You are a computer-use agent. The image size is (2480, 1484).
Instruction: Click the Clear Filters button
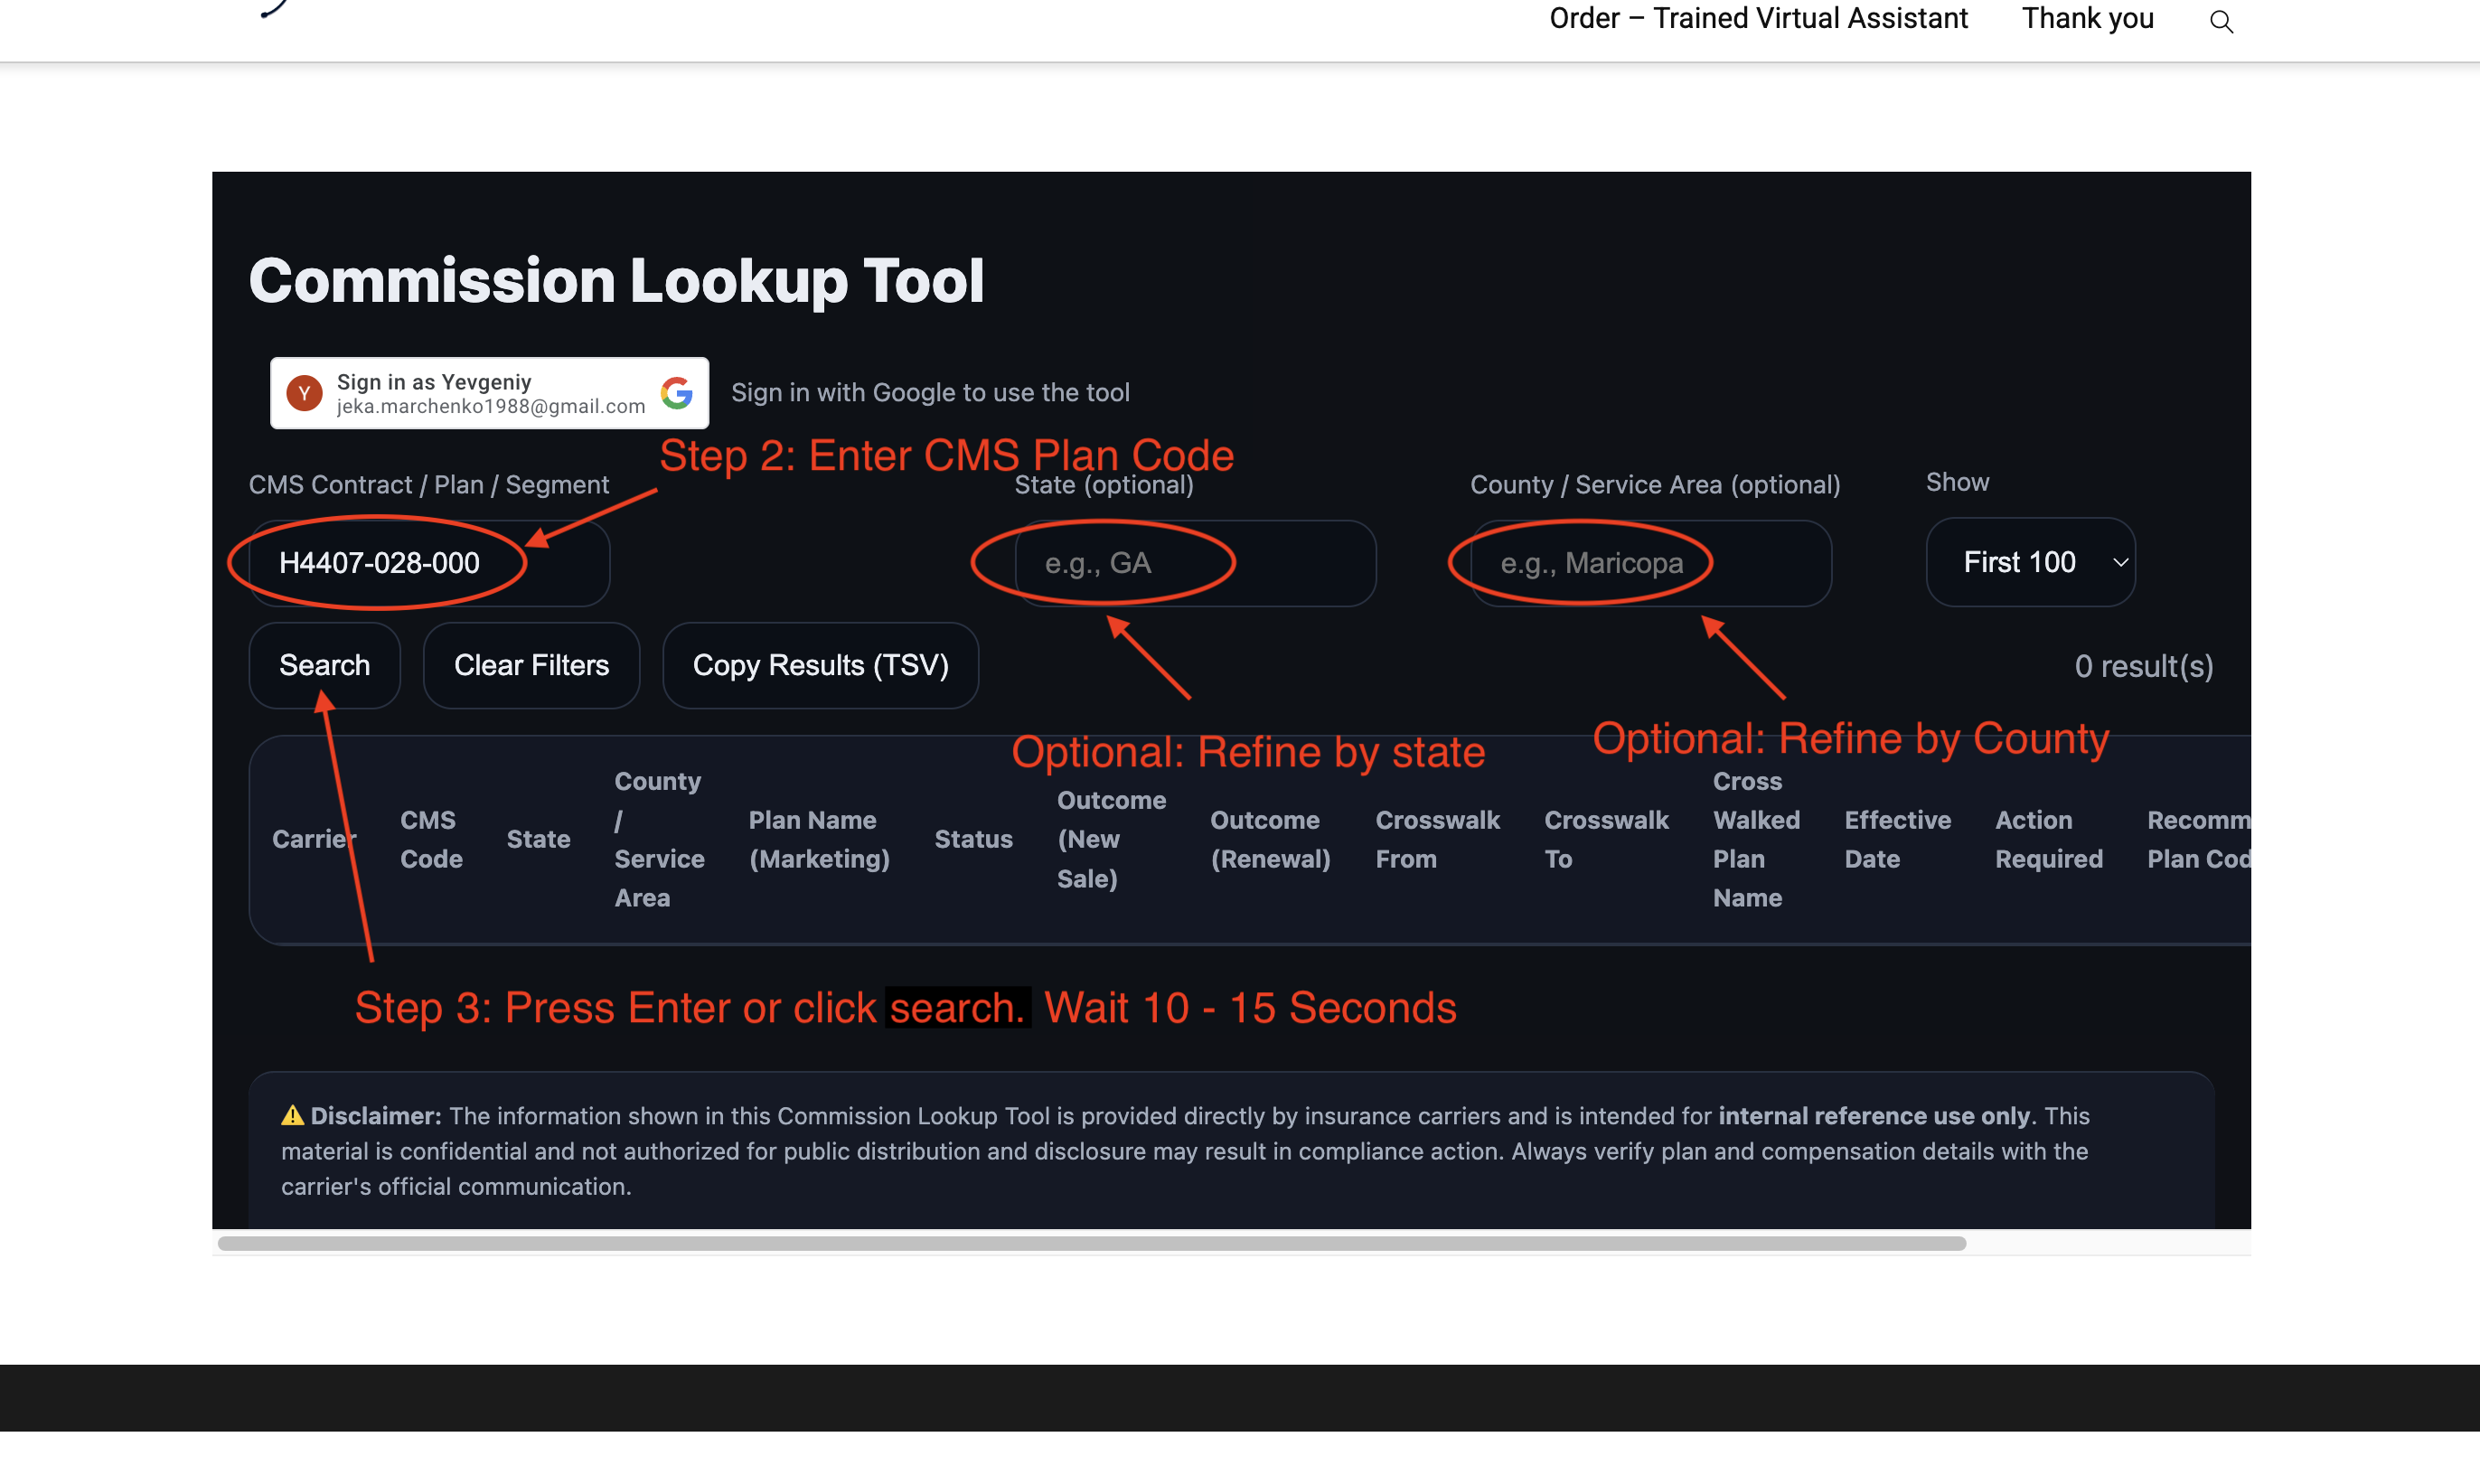[531, 665]
